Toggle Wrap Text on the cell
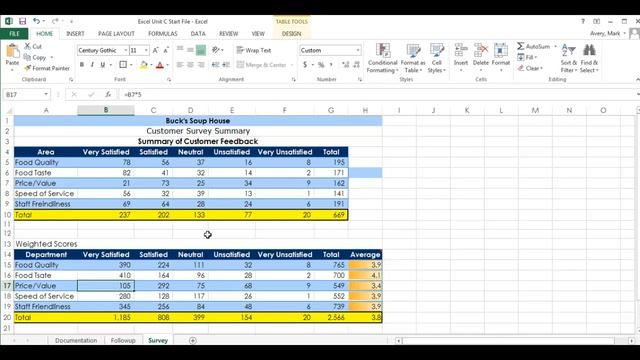The width and height of the screenshot is (640, 360). tap(254, 50)
